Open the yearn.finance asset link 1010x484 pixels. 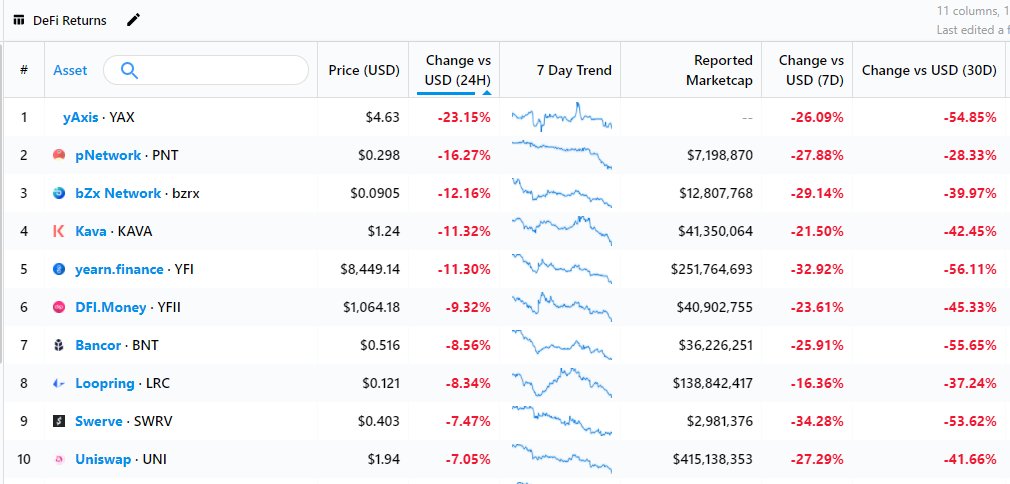click(x=119, y=269)
